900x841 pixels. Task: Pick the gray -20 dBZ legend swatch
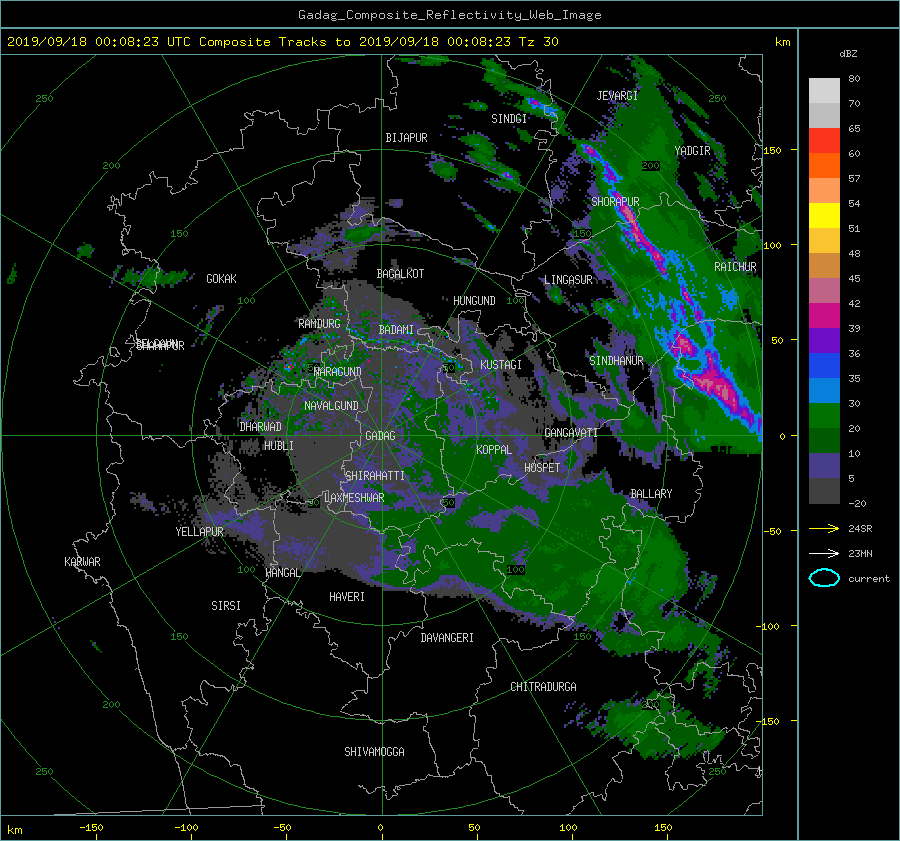824,491
